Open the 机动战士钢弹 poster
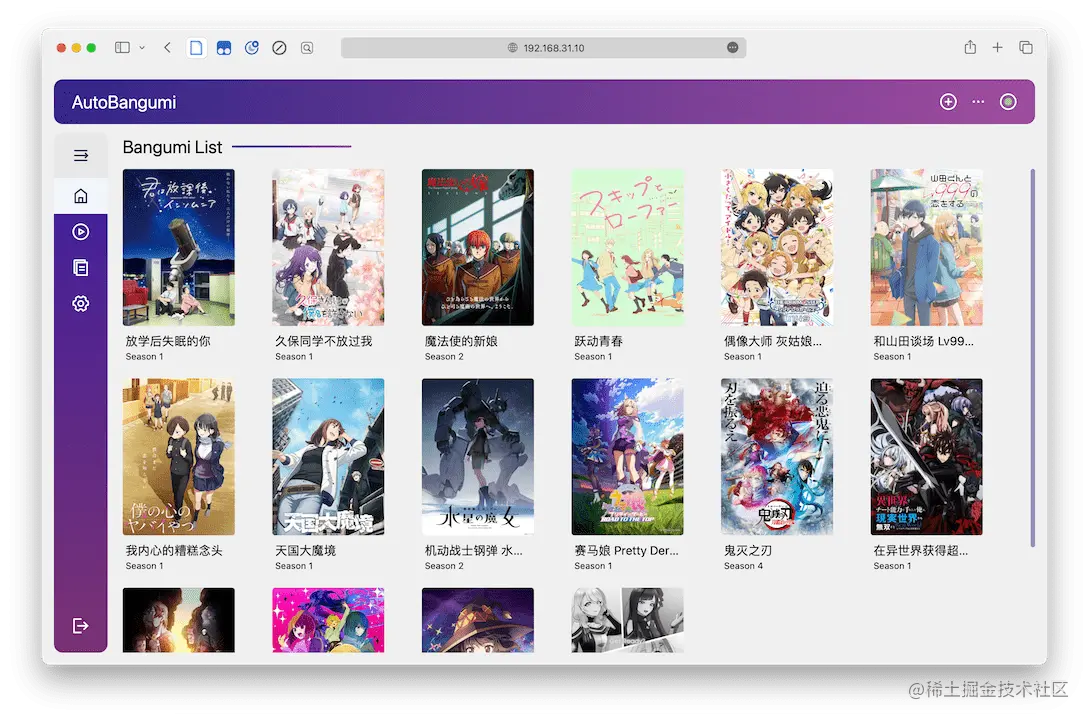 coord(478,457)
